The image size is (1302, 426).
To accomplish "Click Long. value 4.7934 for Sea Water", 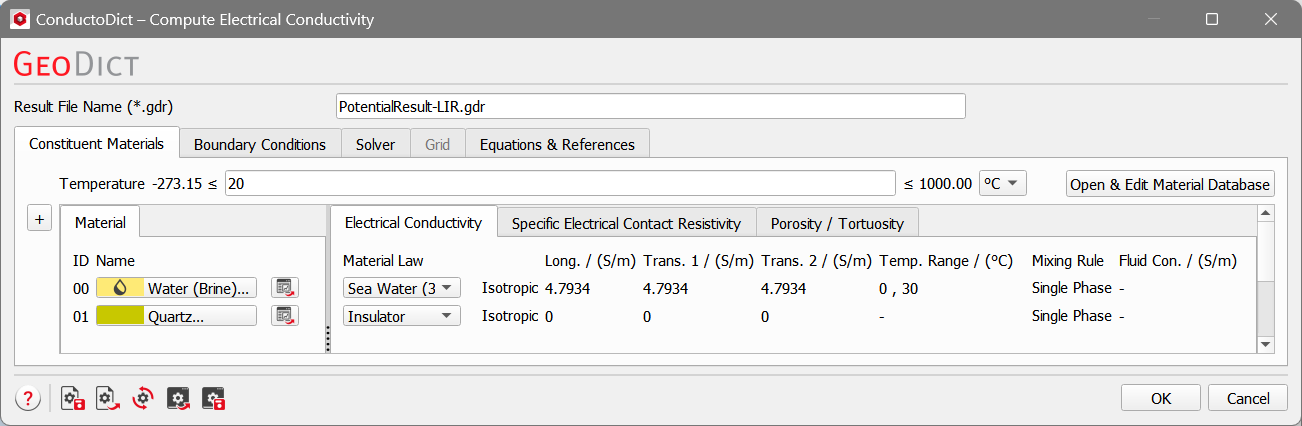I will (x=569, y=288).
